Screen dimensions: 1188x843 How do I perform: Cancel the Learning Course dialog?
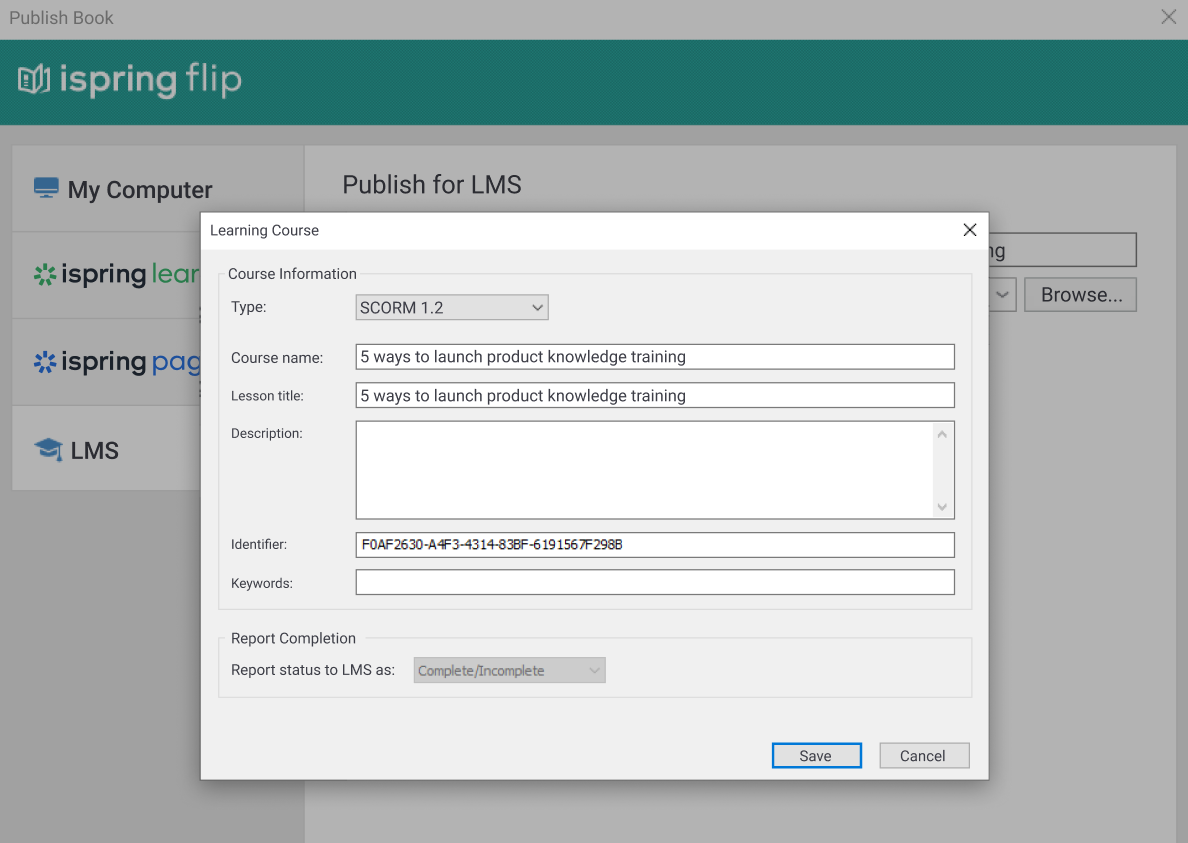(x=923, y=755)
